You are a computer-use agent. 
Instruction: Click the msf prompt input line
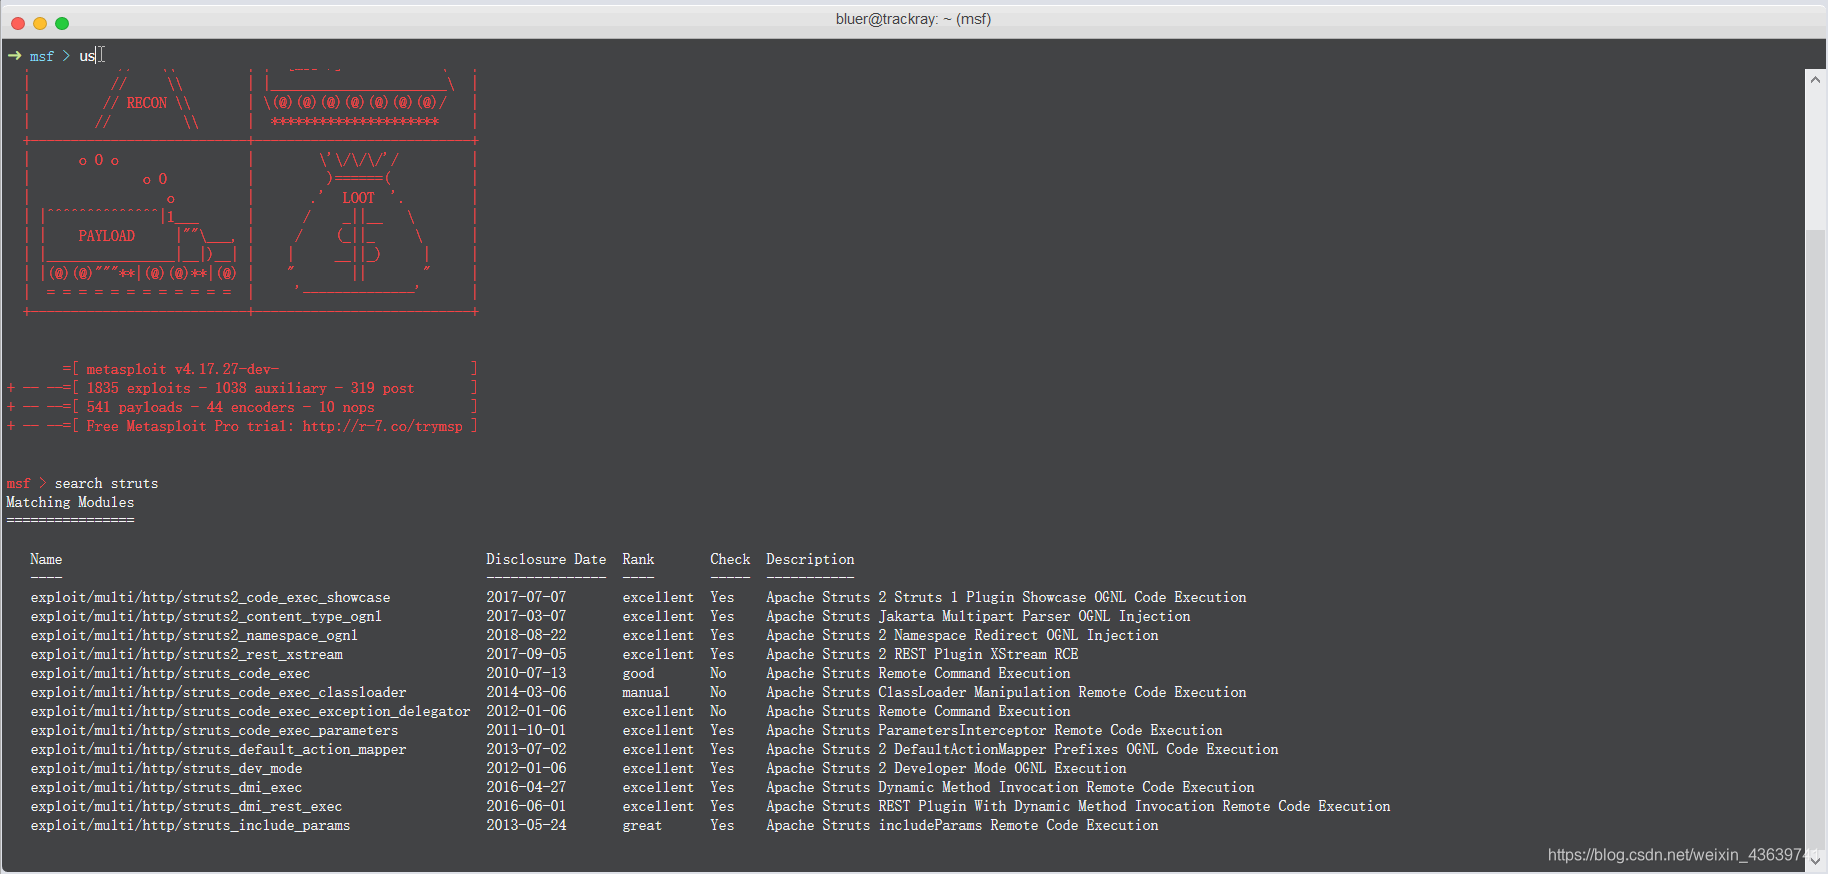point(914,55)
